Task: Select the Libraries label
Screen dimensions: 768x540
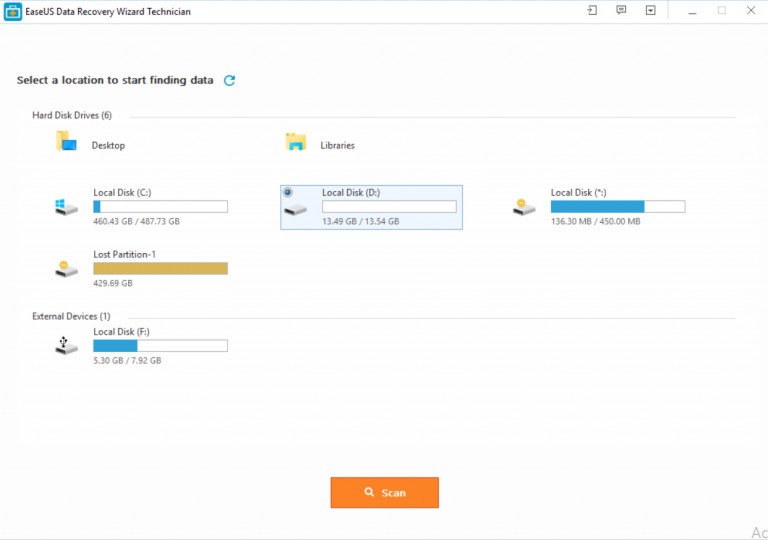Action: (x=337, y=146)
